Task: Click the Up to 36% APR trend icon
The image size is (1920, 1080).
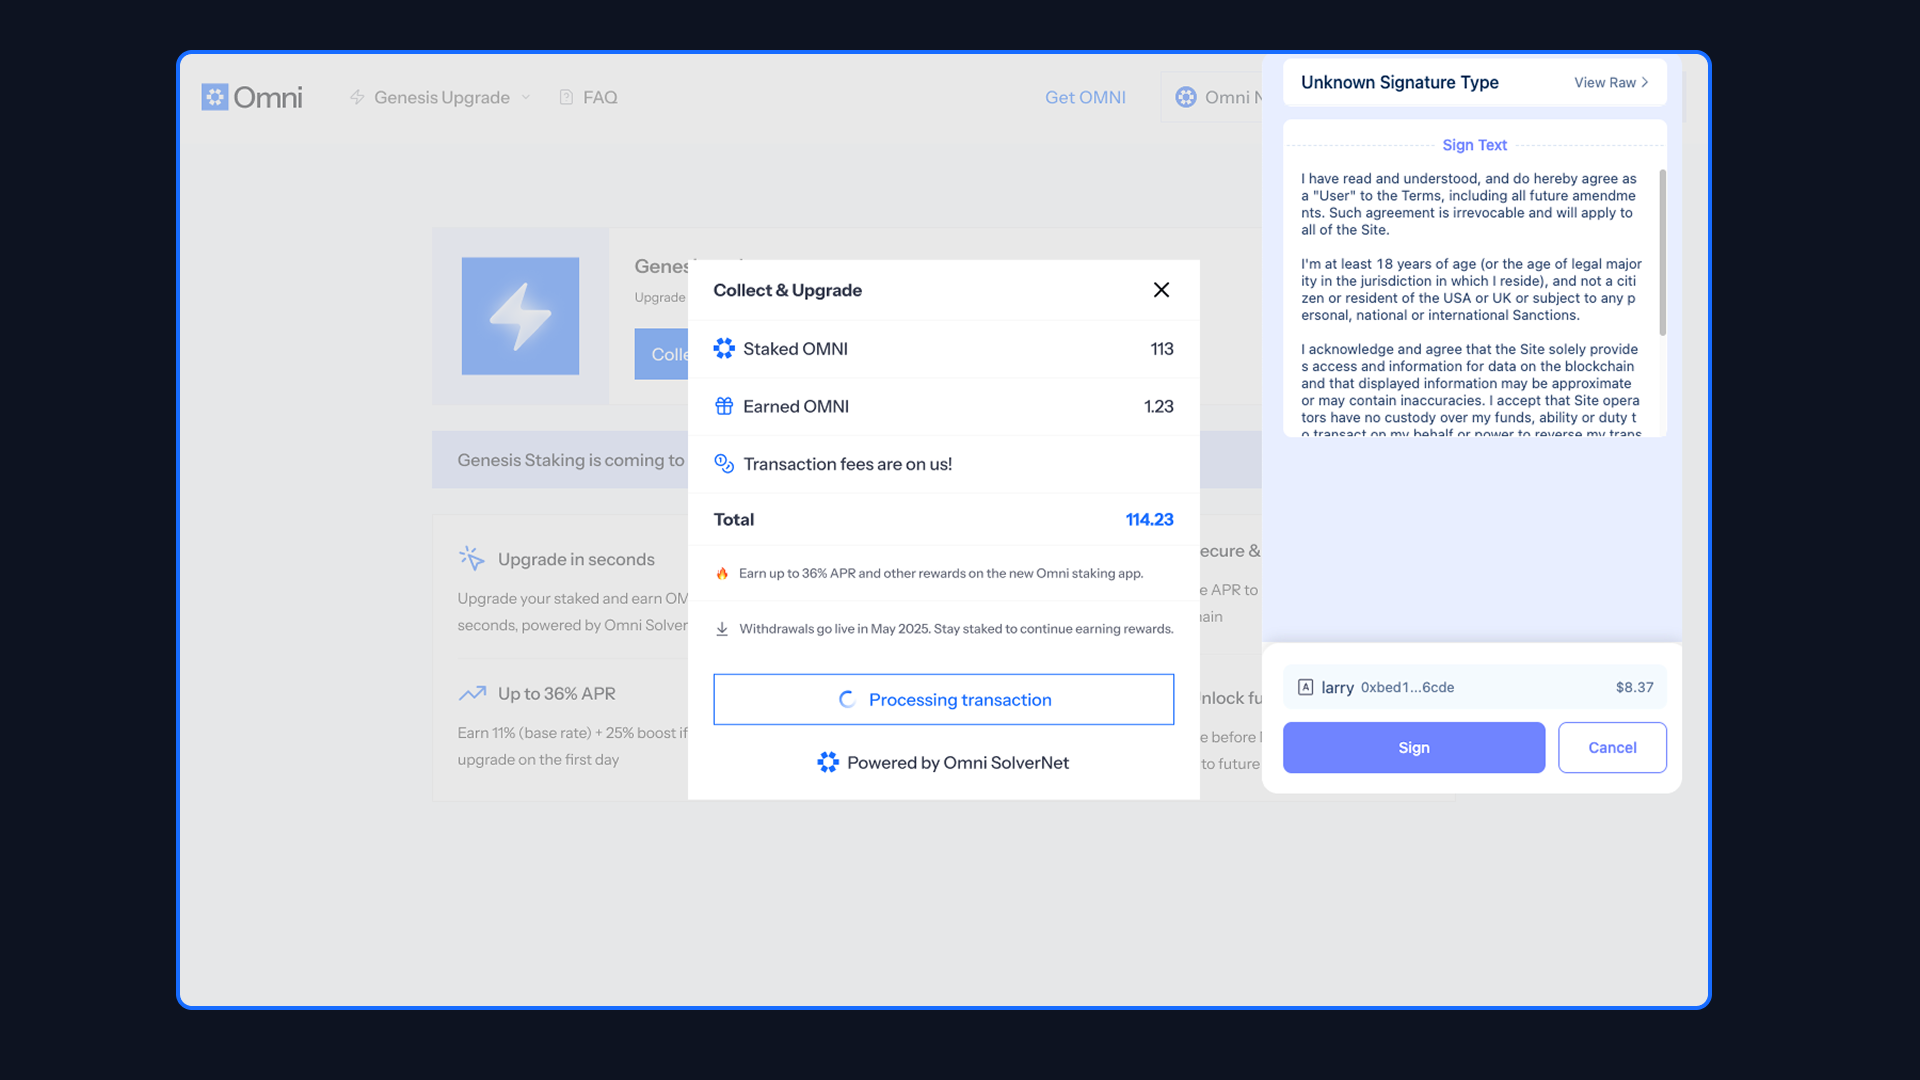Action: [472, 693]
